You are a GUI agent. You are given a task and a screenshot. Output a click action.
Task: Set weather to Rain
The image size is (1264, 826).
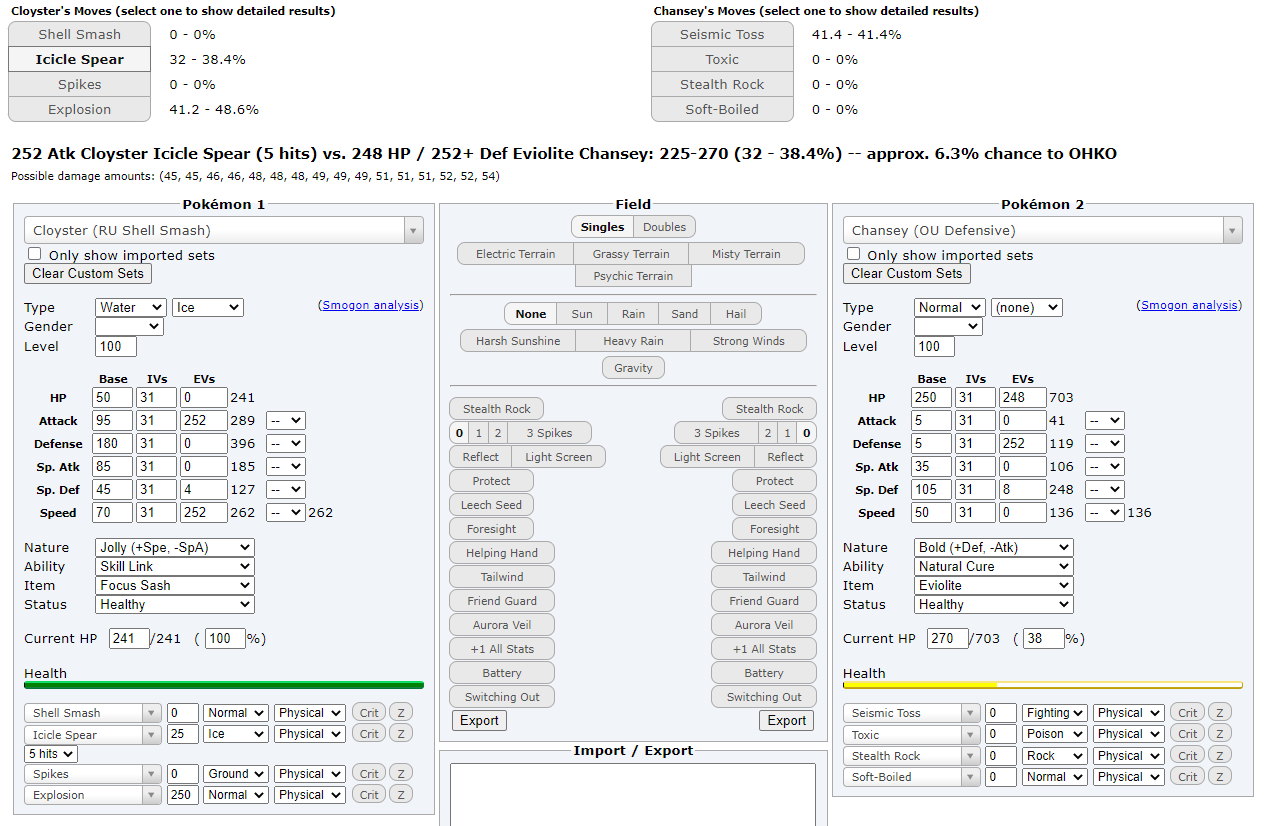633,314
